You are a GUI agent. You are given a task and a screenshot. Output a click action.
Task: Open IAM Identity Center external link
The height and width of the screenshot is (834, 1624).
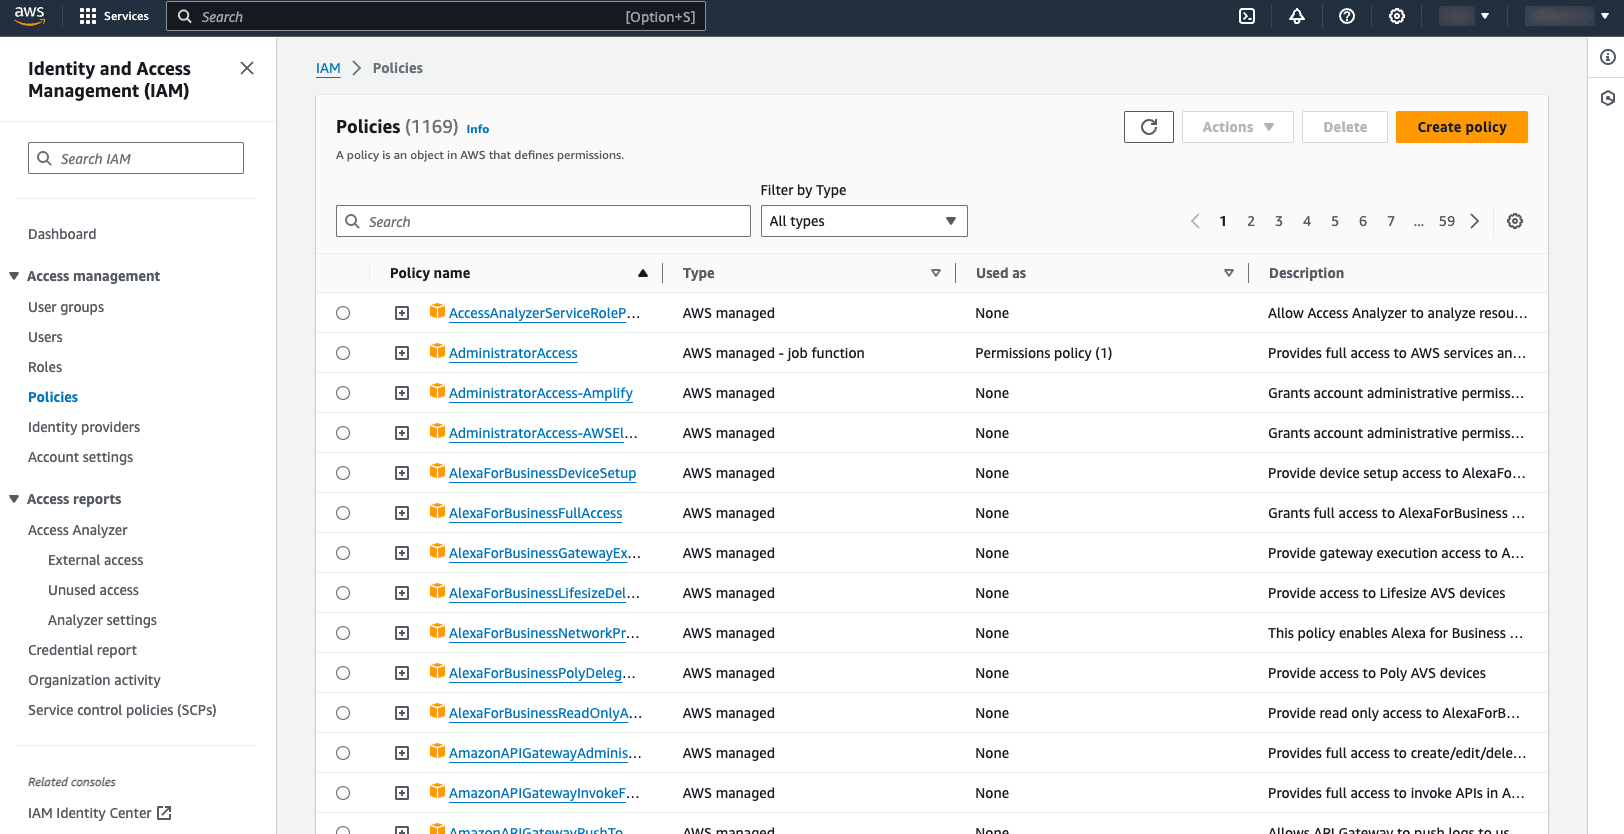[x=100, y=813]
